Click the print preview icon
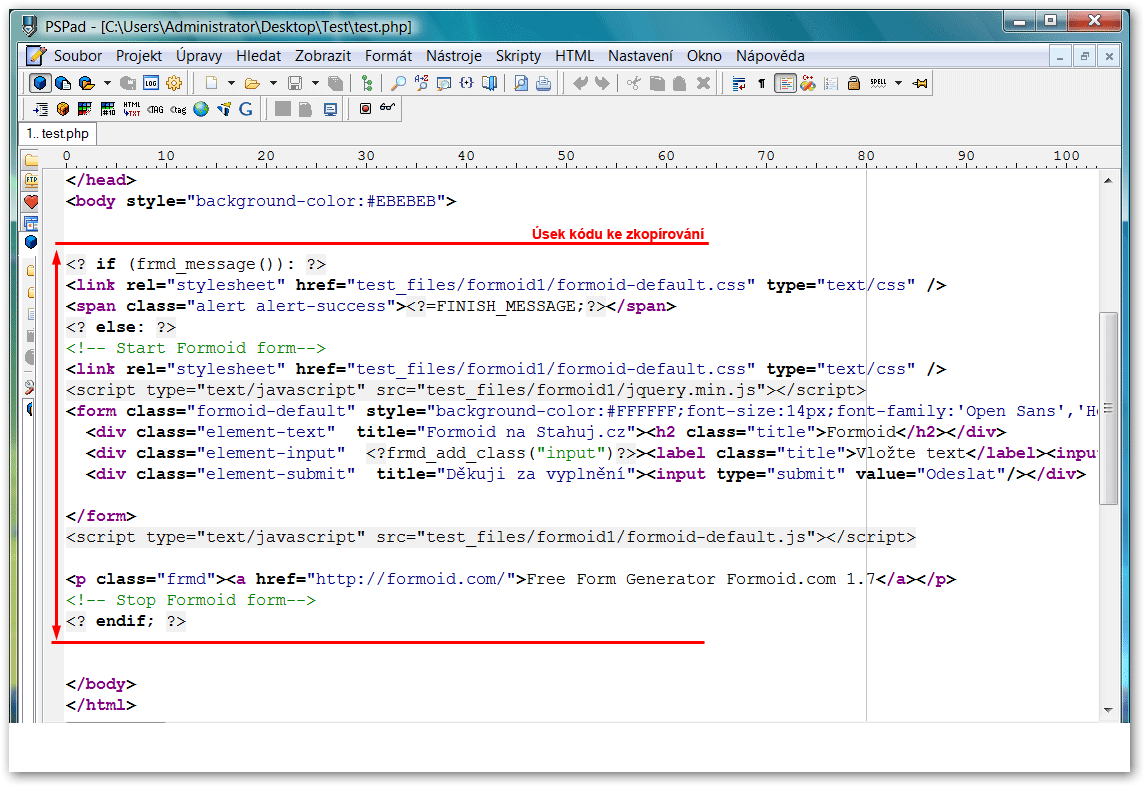Screen dimensions: 1144x786 click(x=521, y=83)
